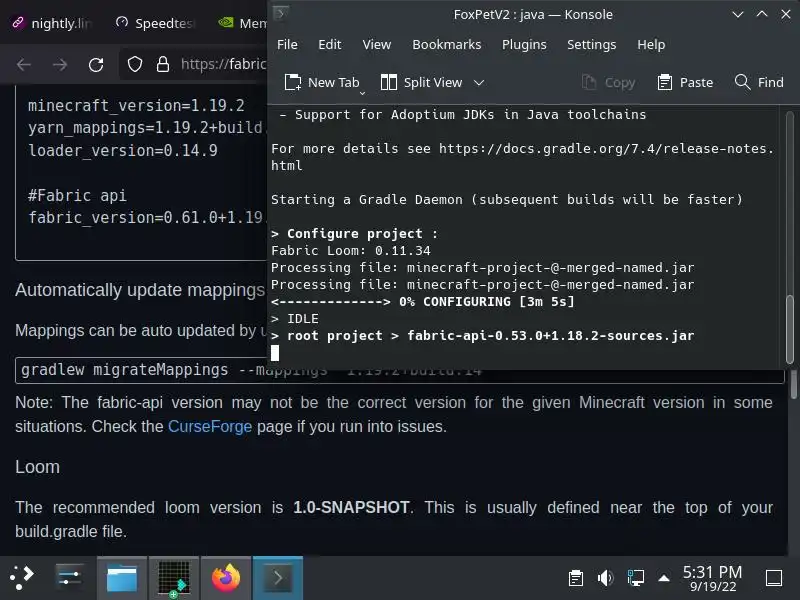Click the text 'loader_version=0.14.9'
The width and height of the screenshot is (800, 600).
click(x=122, y=151)
